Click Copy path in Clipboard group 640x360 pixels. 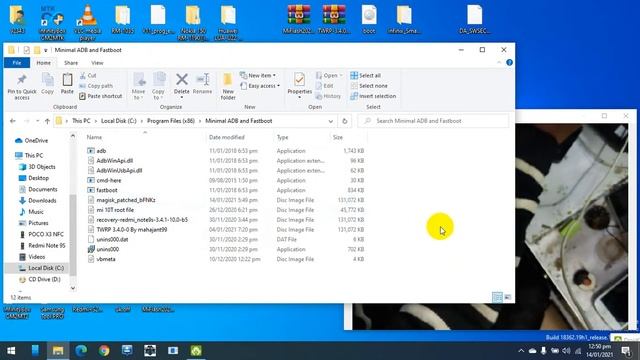(96, 86)
